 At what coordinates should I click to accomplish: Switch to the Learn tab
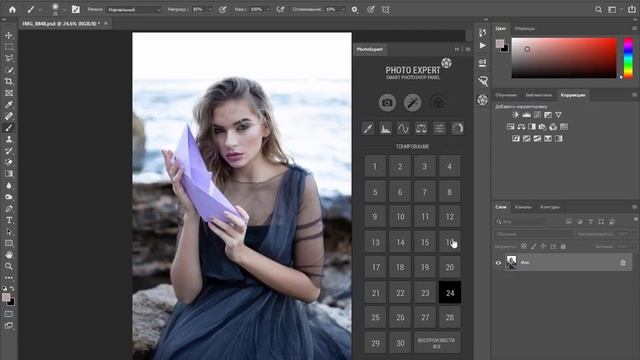click(506, 95)
